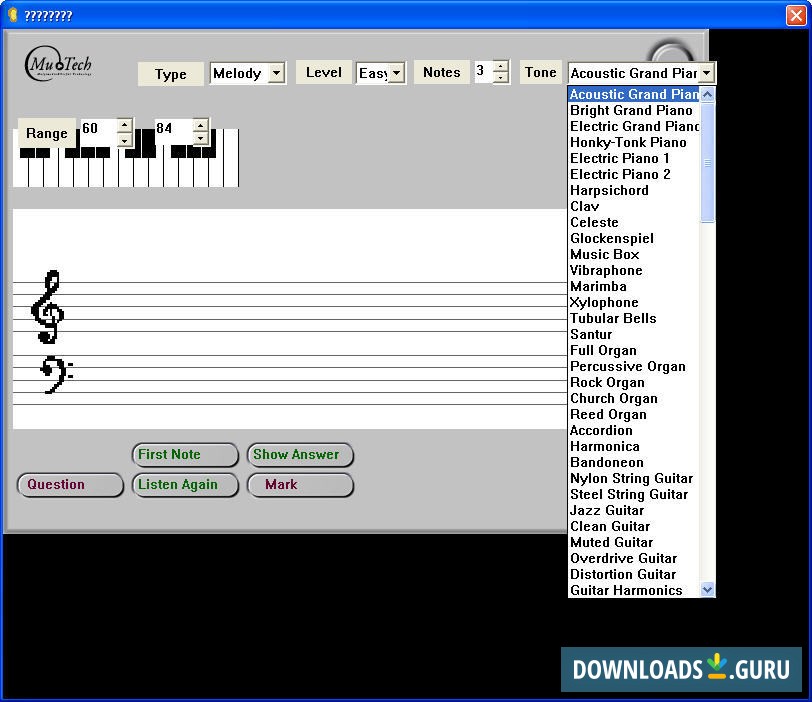Select Honky-Tonk Piano tone
The image size is (812, 702).
(634, 142)
